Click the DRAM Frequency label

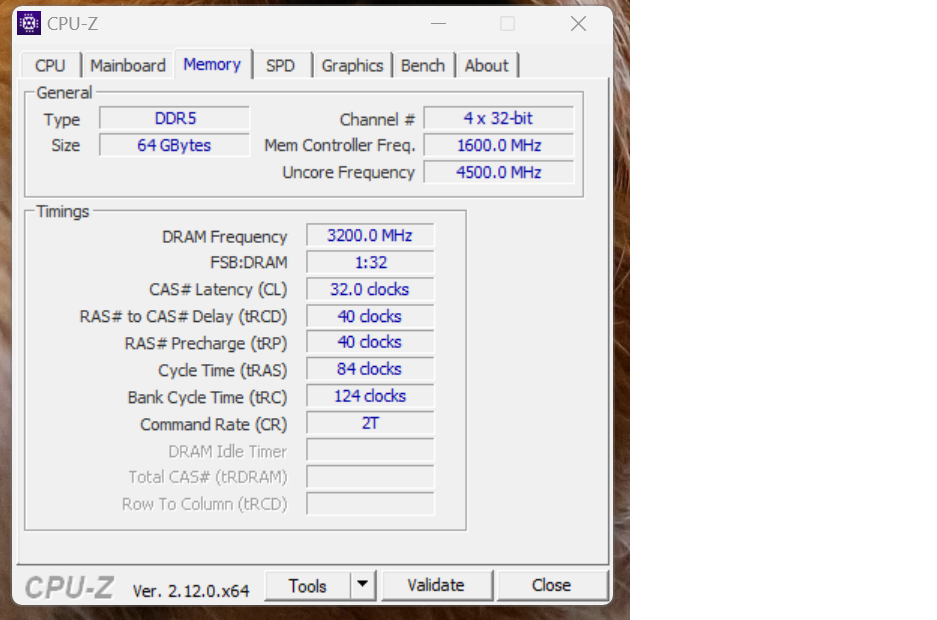[x=225, y=237]
